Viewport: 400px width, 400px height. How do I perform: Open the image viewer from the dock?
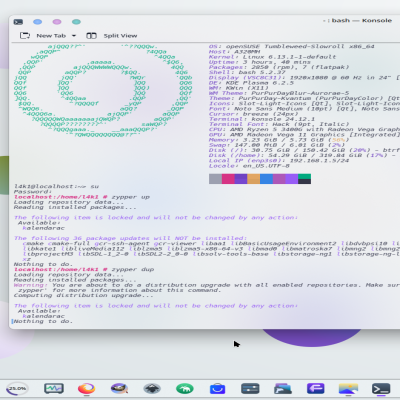pyautogui.click(x=348, y=388)
